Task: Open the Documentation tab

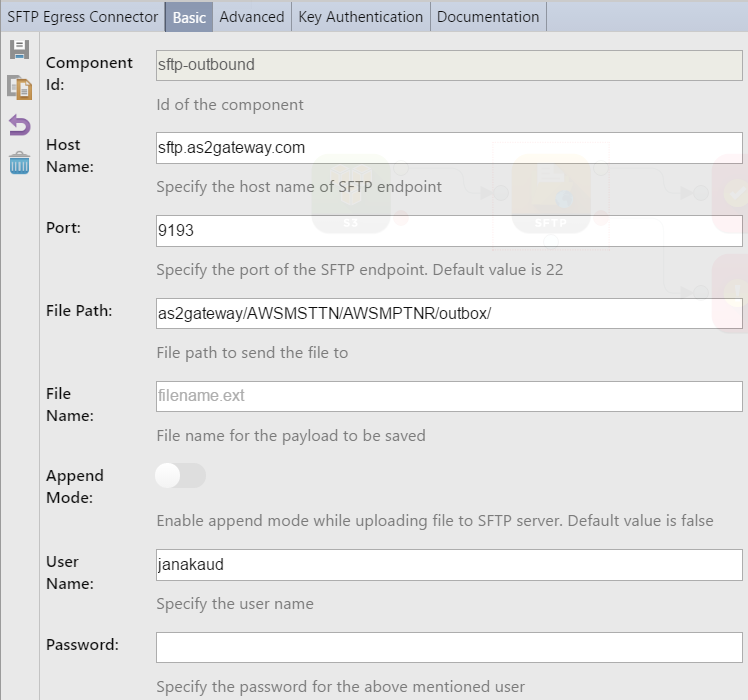Action: 488,17
